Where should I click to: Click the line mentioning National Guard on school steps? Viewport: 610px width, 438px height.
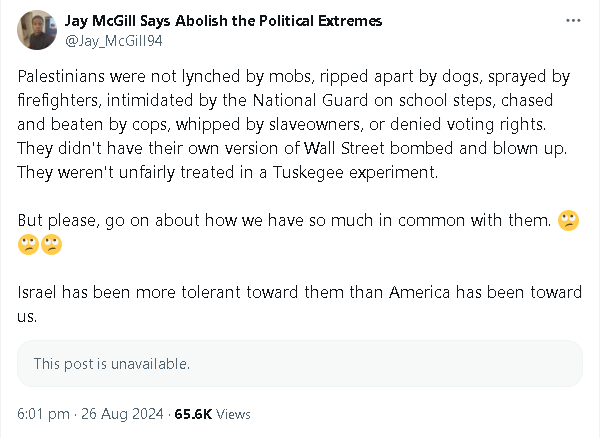(x=285, y=100)
